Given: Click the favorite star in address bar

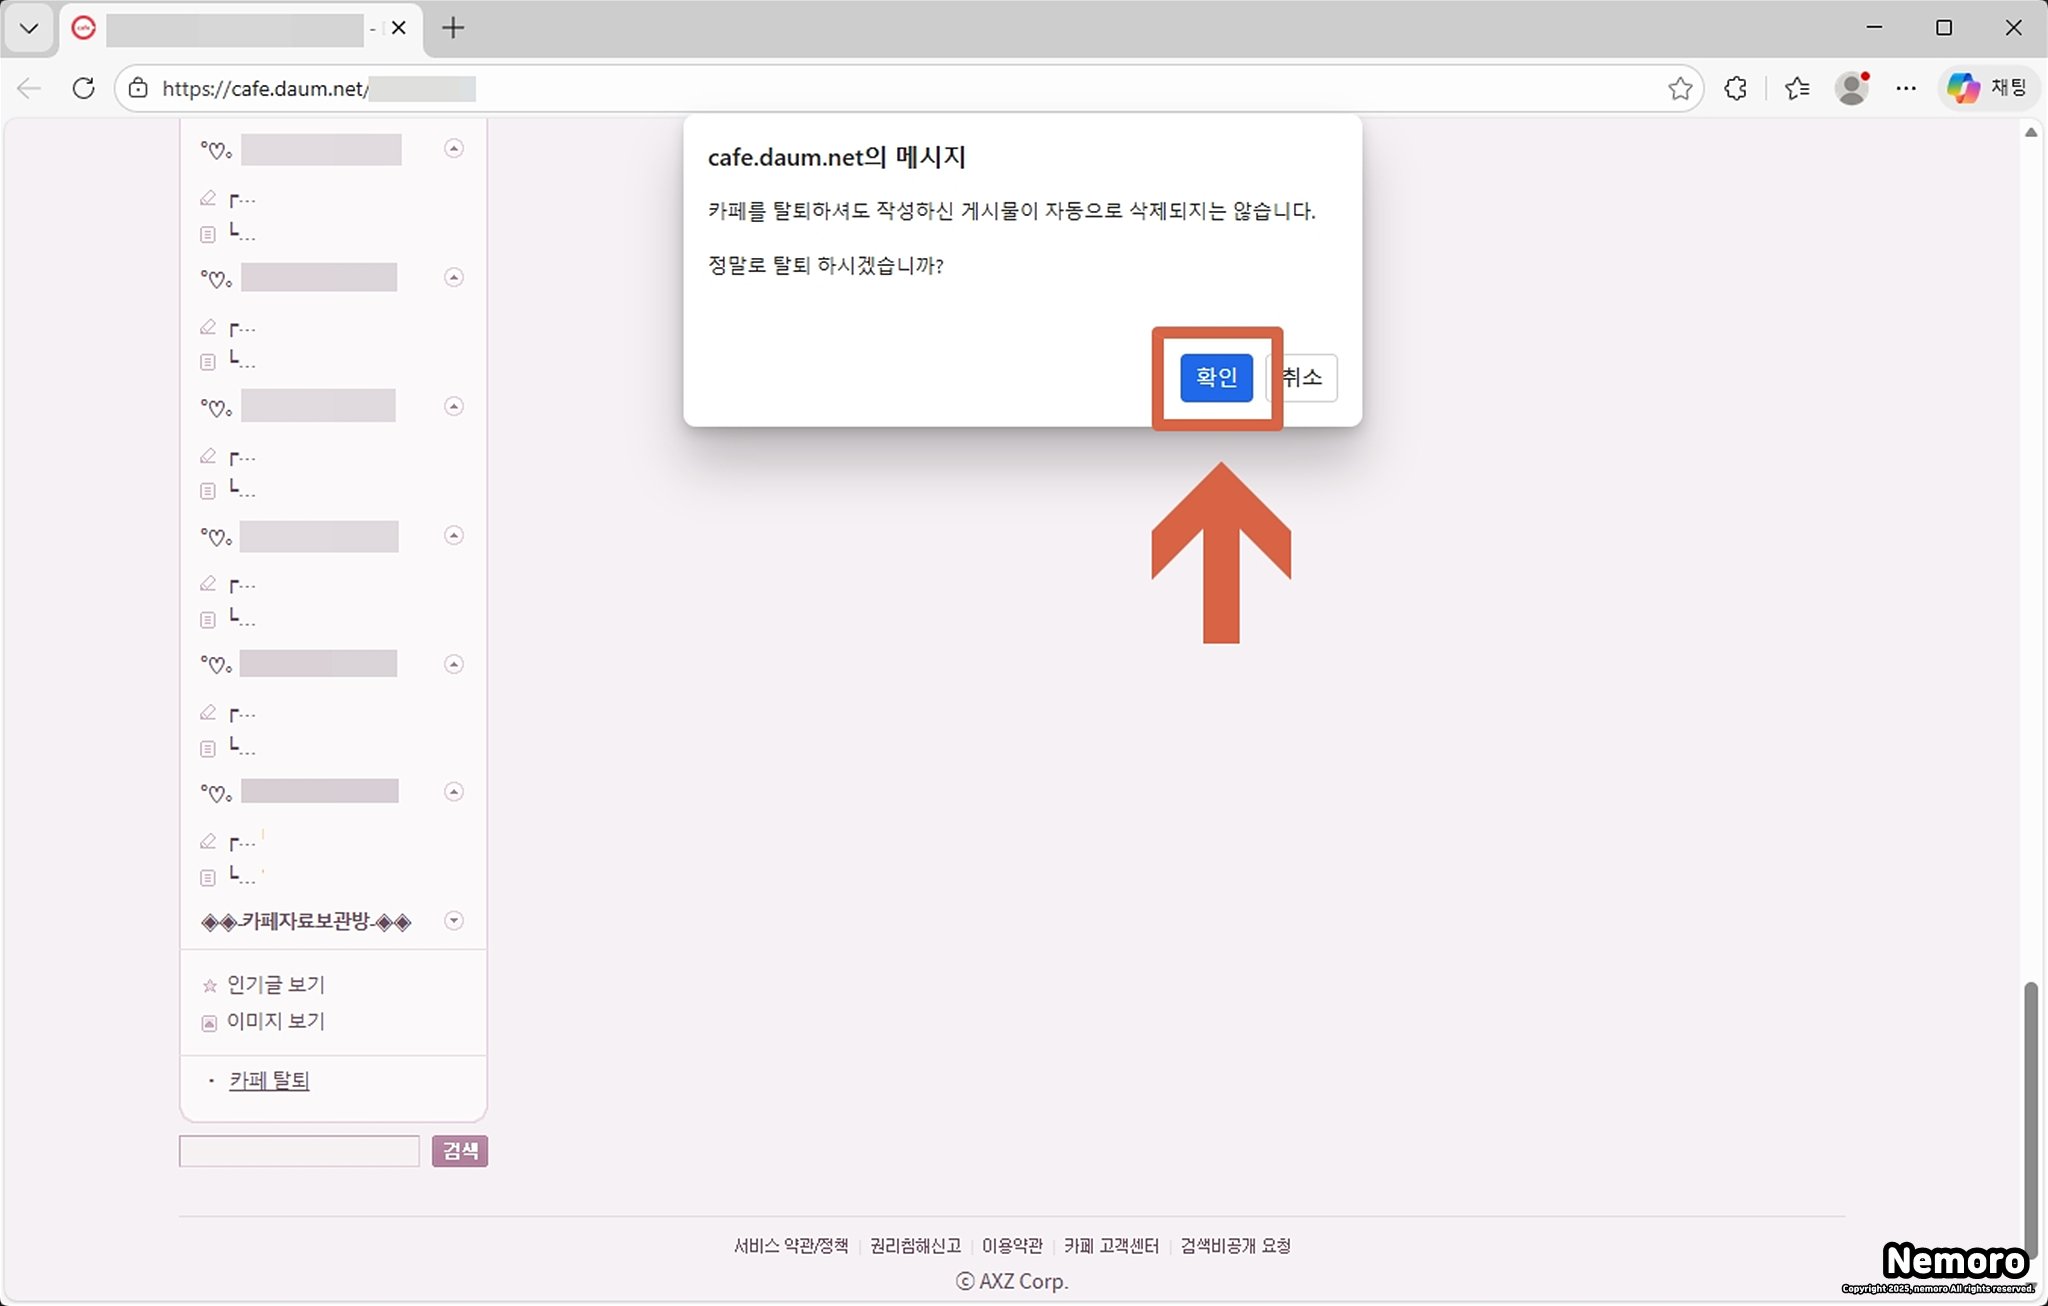Looking at the screenshot, I should click(1680, 88).
